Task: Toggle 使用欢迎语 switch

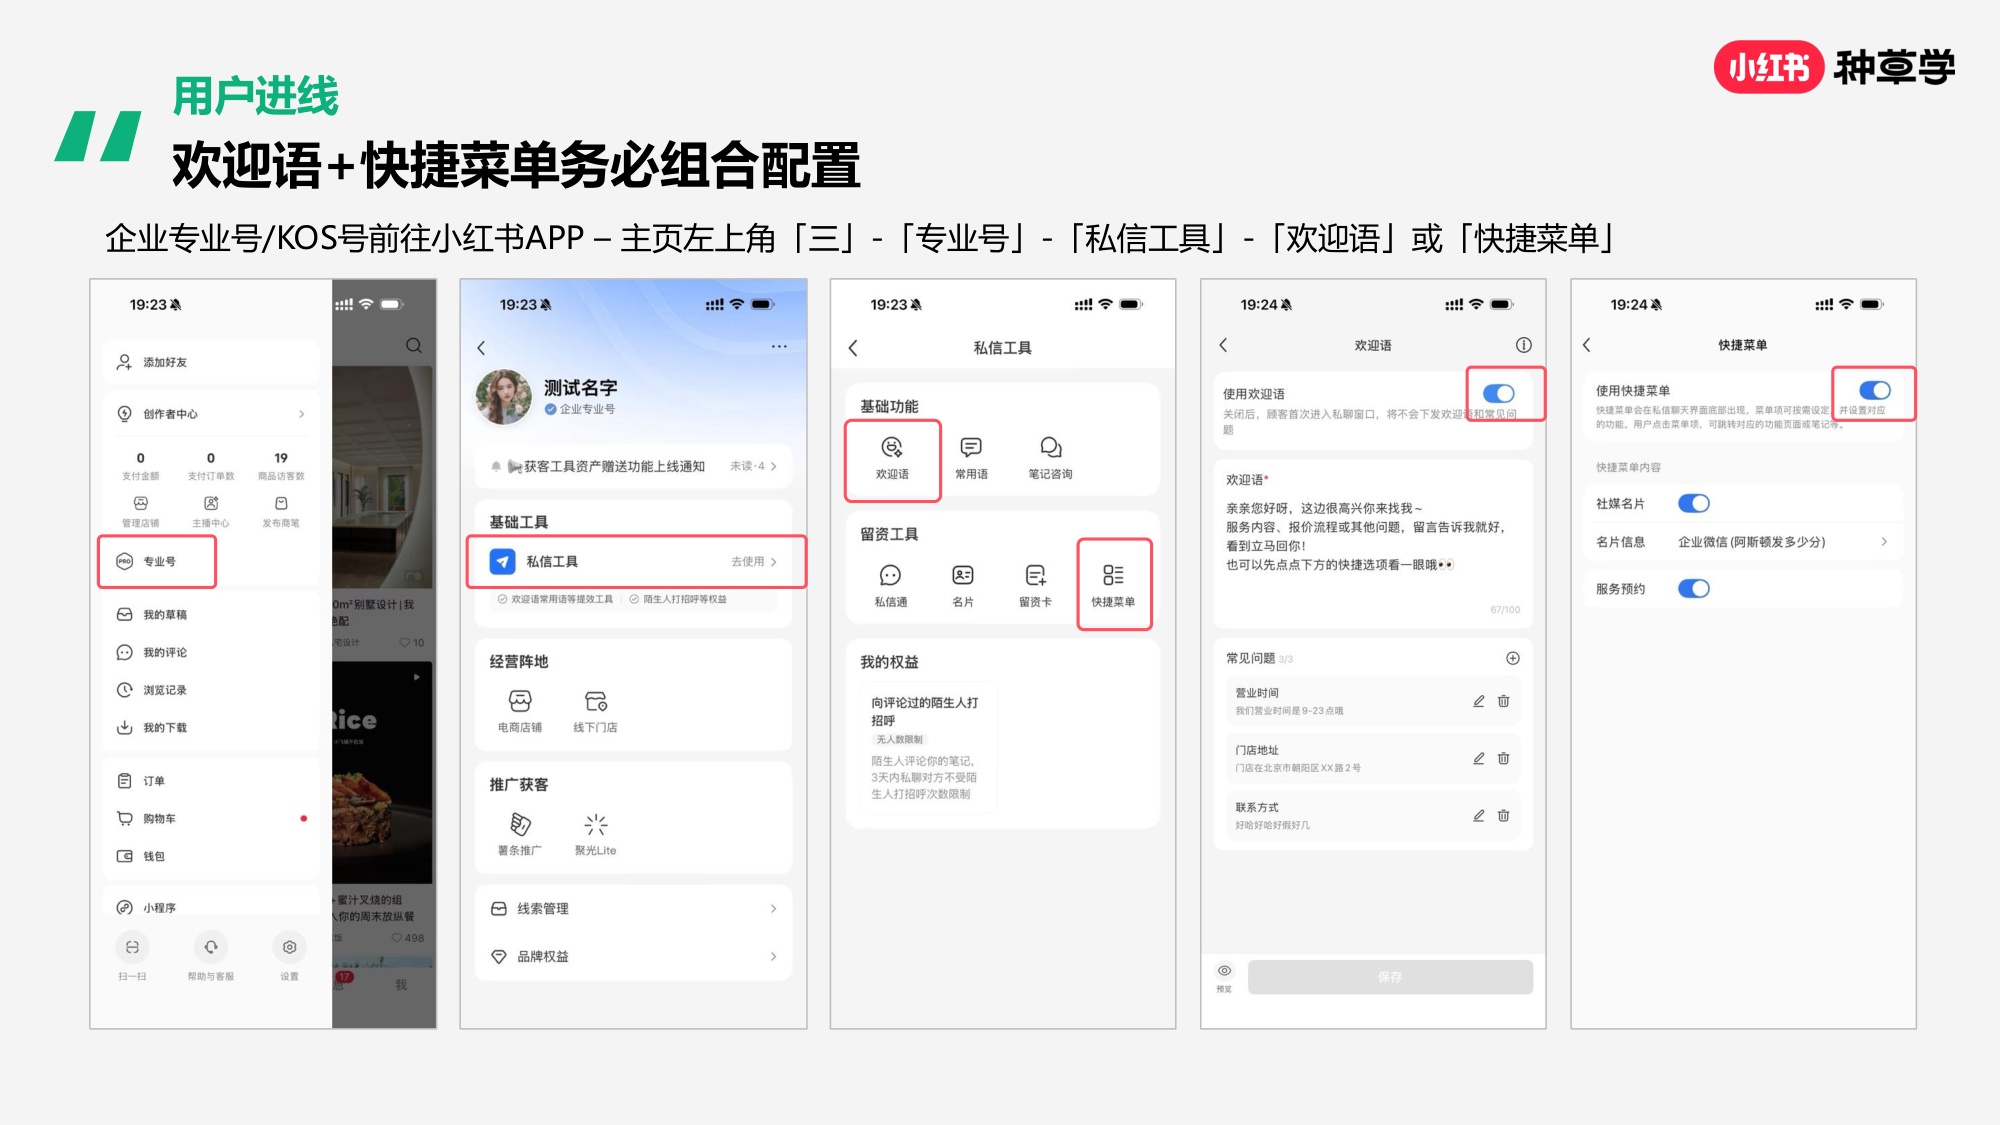Action: [x=1498, y=394]
